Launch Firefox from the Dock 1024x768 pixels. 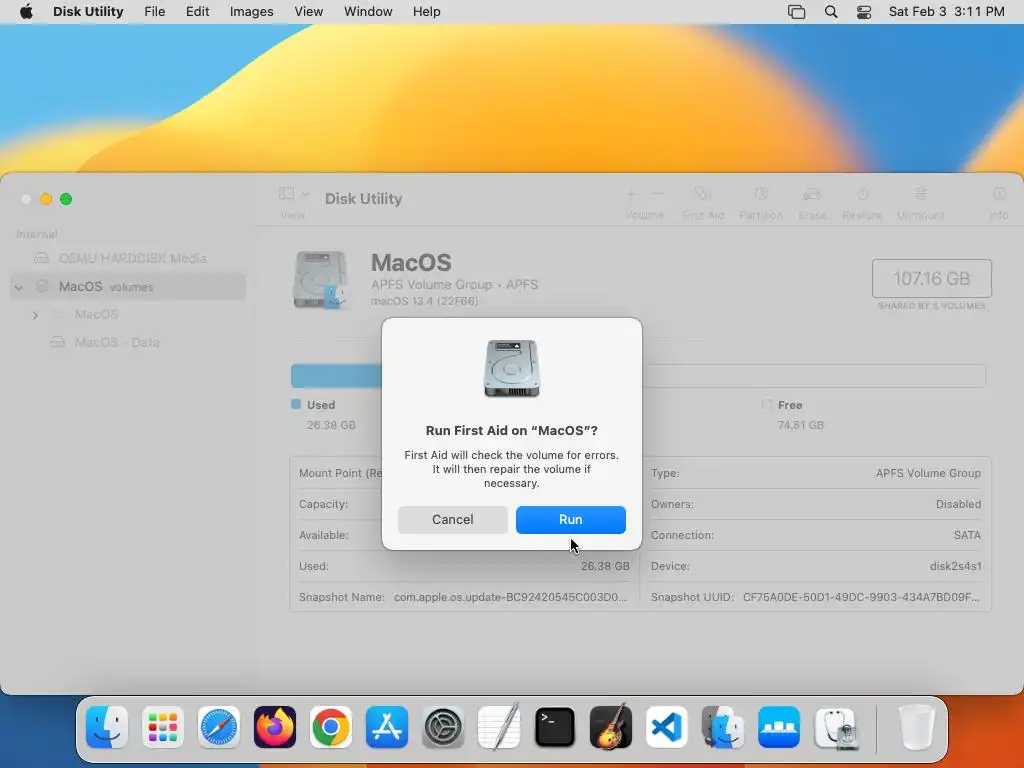coord(275,727)
